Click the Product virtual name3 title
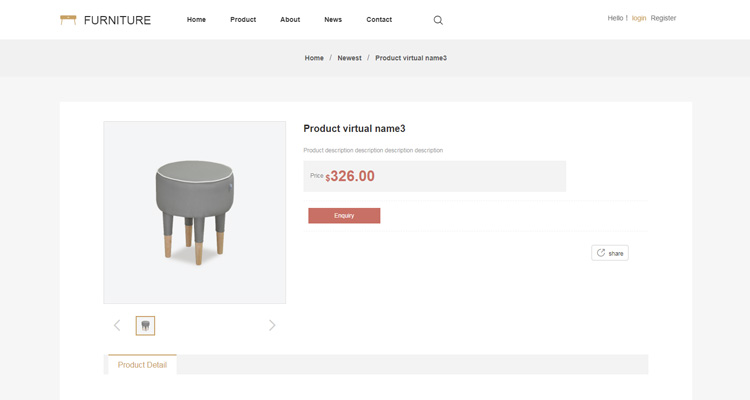Image resolution: width=750 pixels, height=400 pixels. coord(354,128)
